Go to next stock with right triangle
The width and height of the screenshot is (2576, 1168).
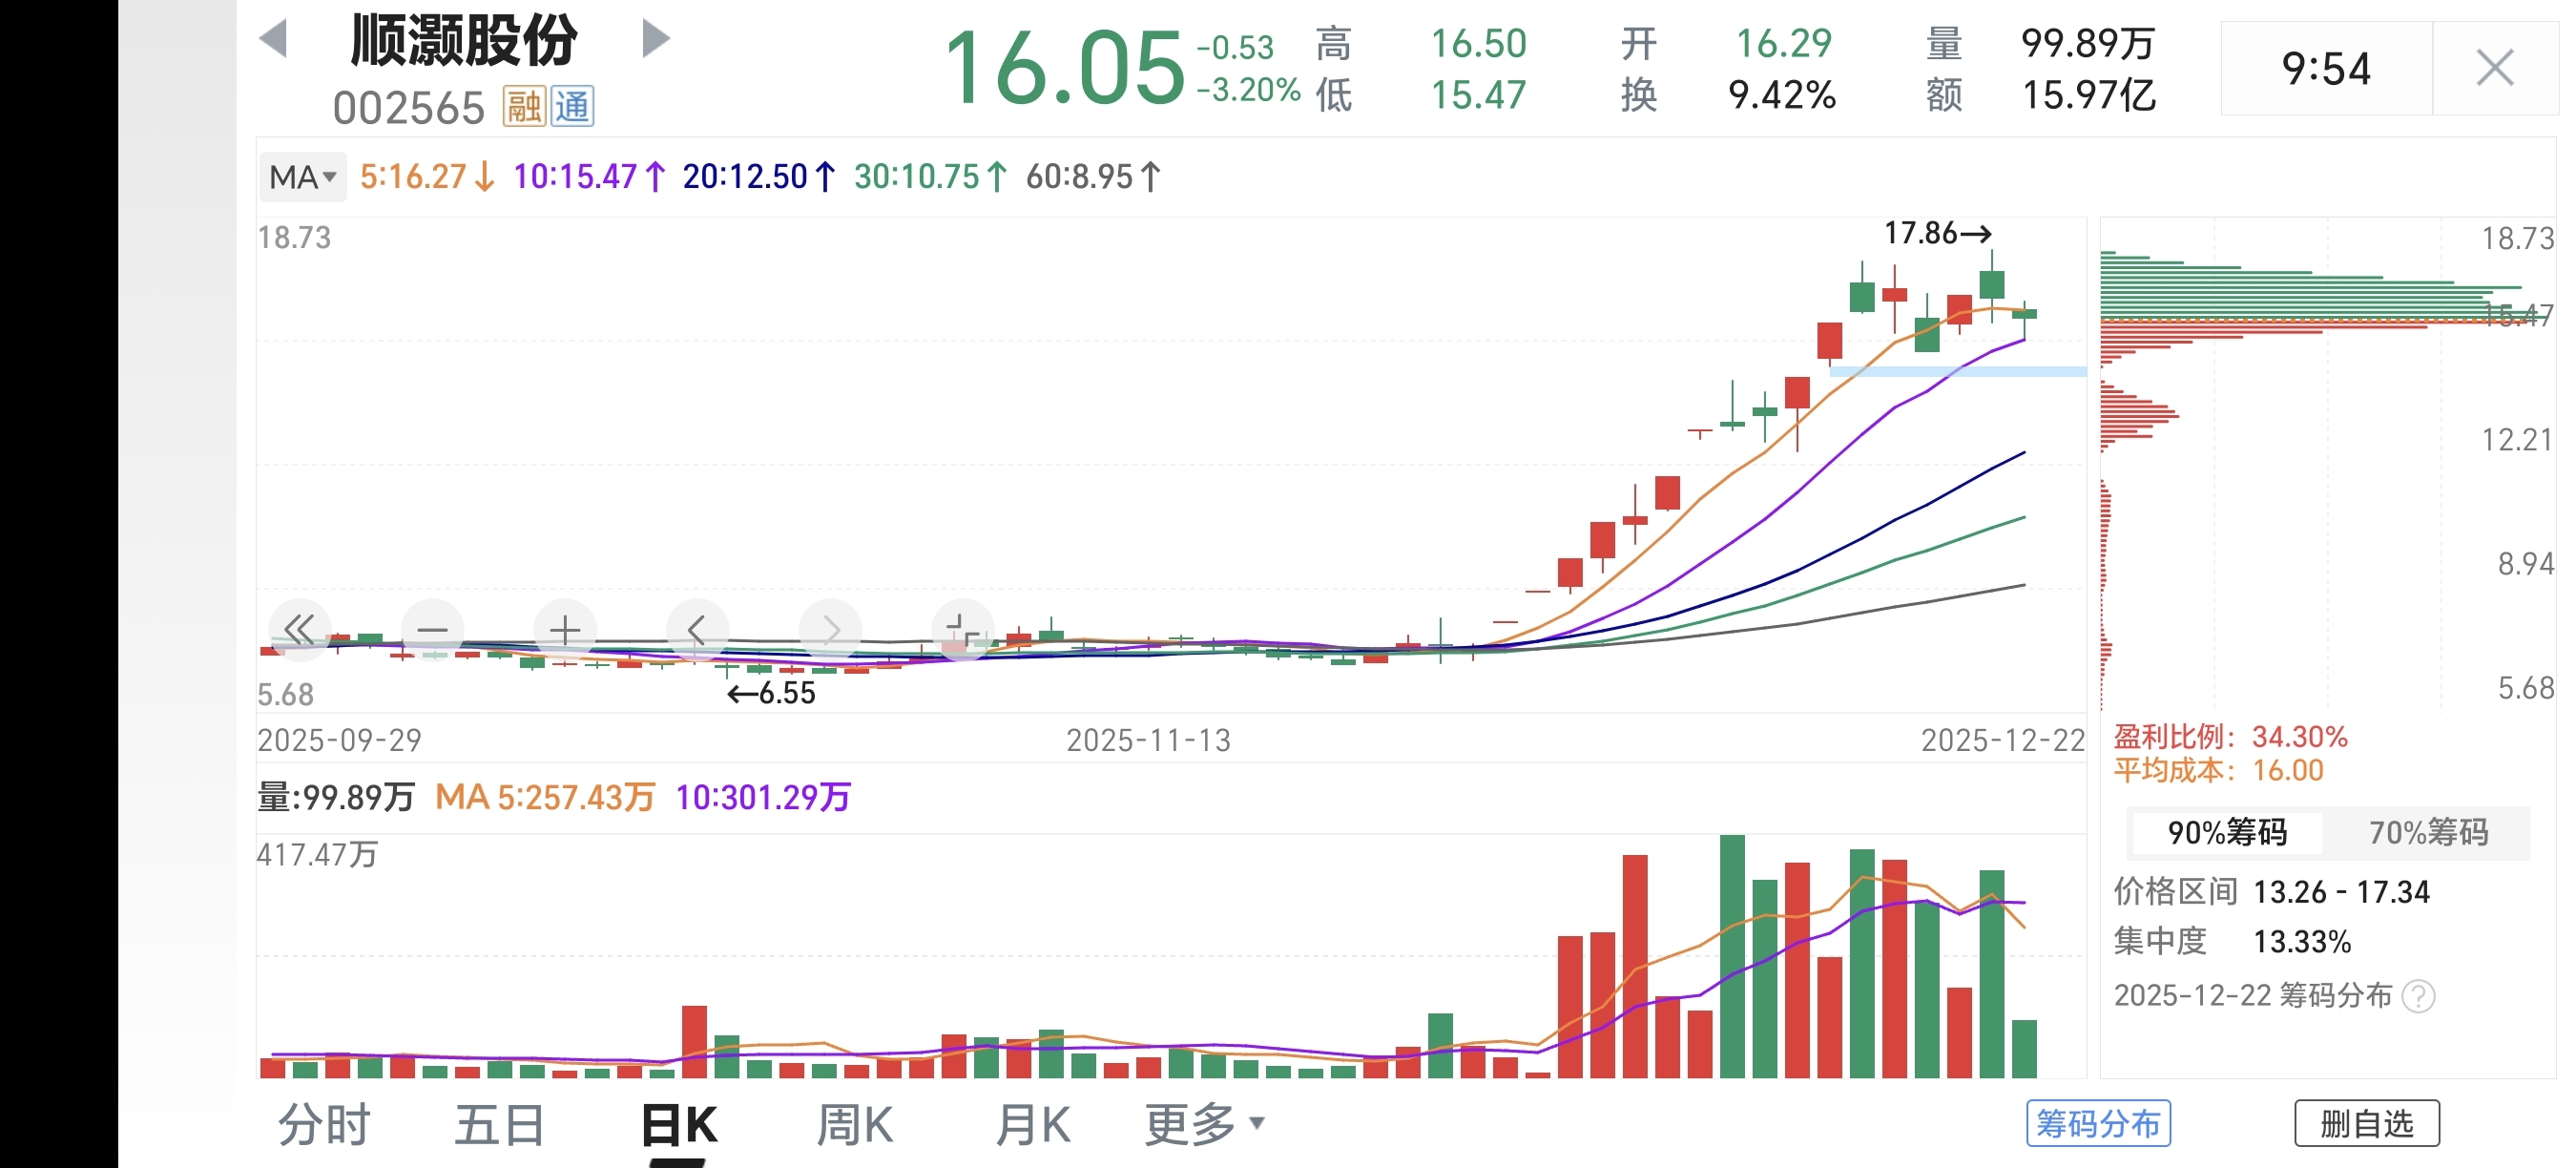(655, 40)
